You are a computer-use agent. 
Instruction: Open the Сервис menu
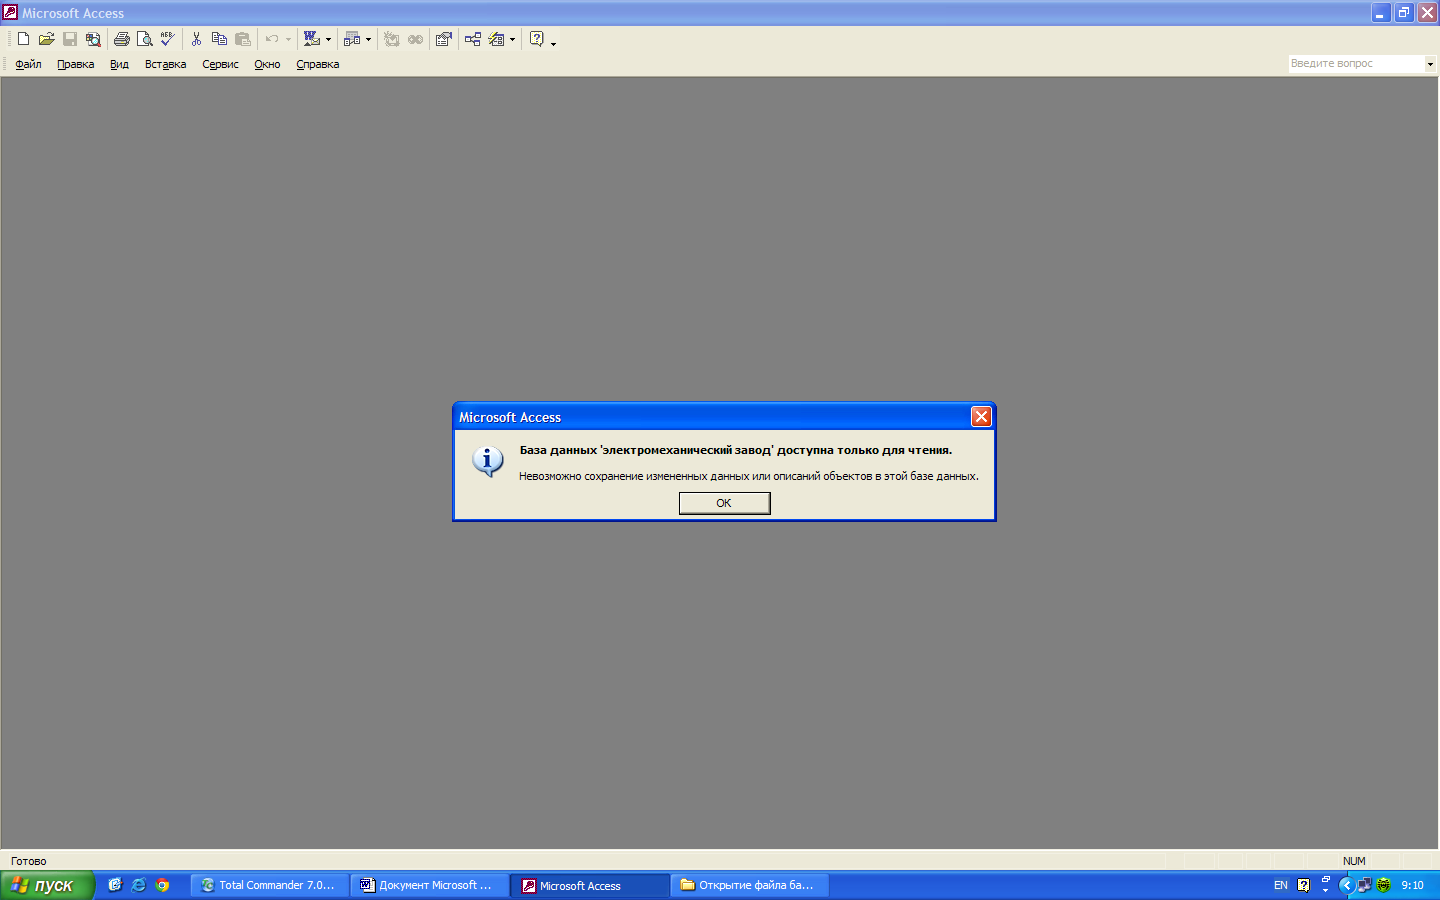click(x=220, y=64)
